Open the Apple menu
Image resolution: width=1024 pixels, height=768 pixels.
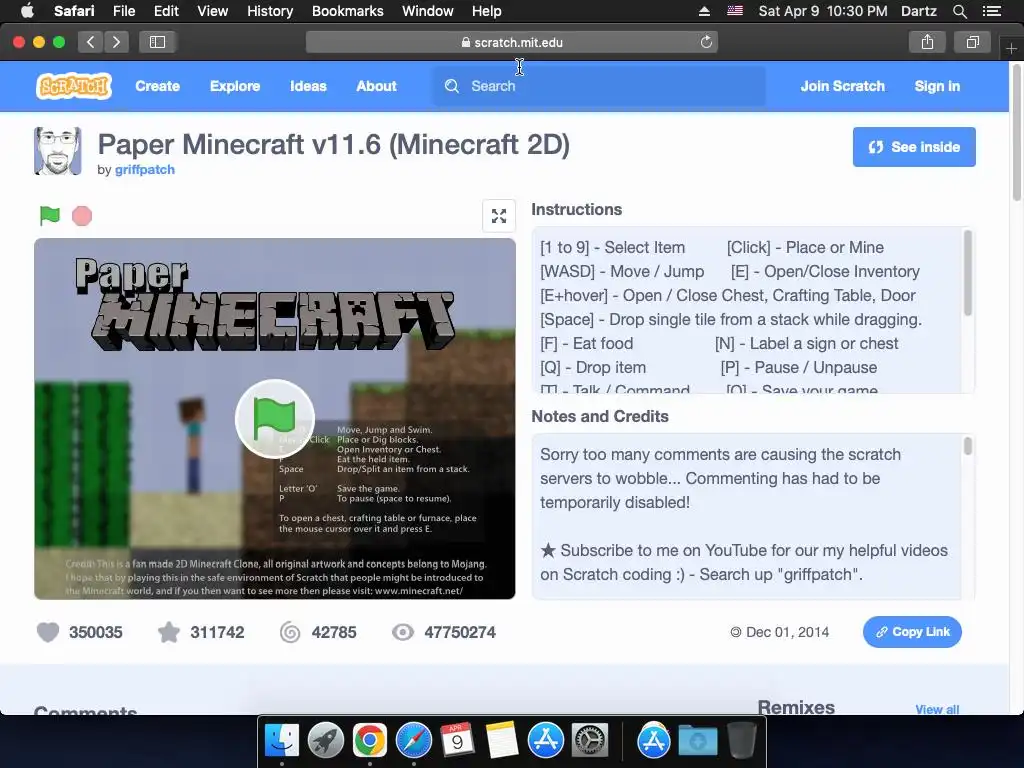[x=27, y=11]
